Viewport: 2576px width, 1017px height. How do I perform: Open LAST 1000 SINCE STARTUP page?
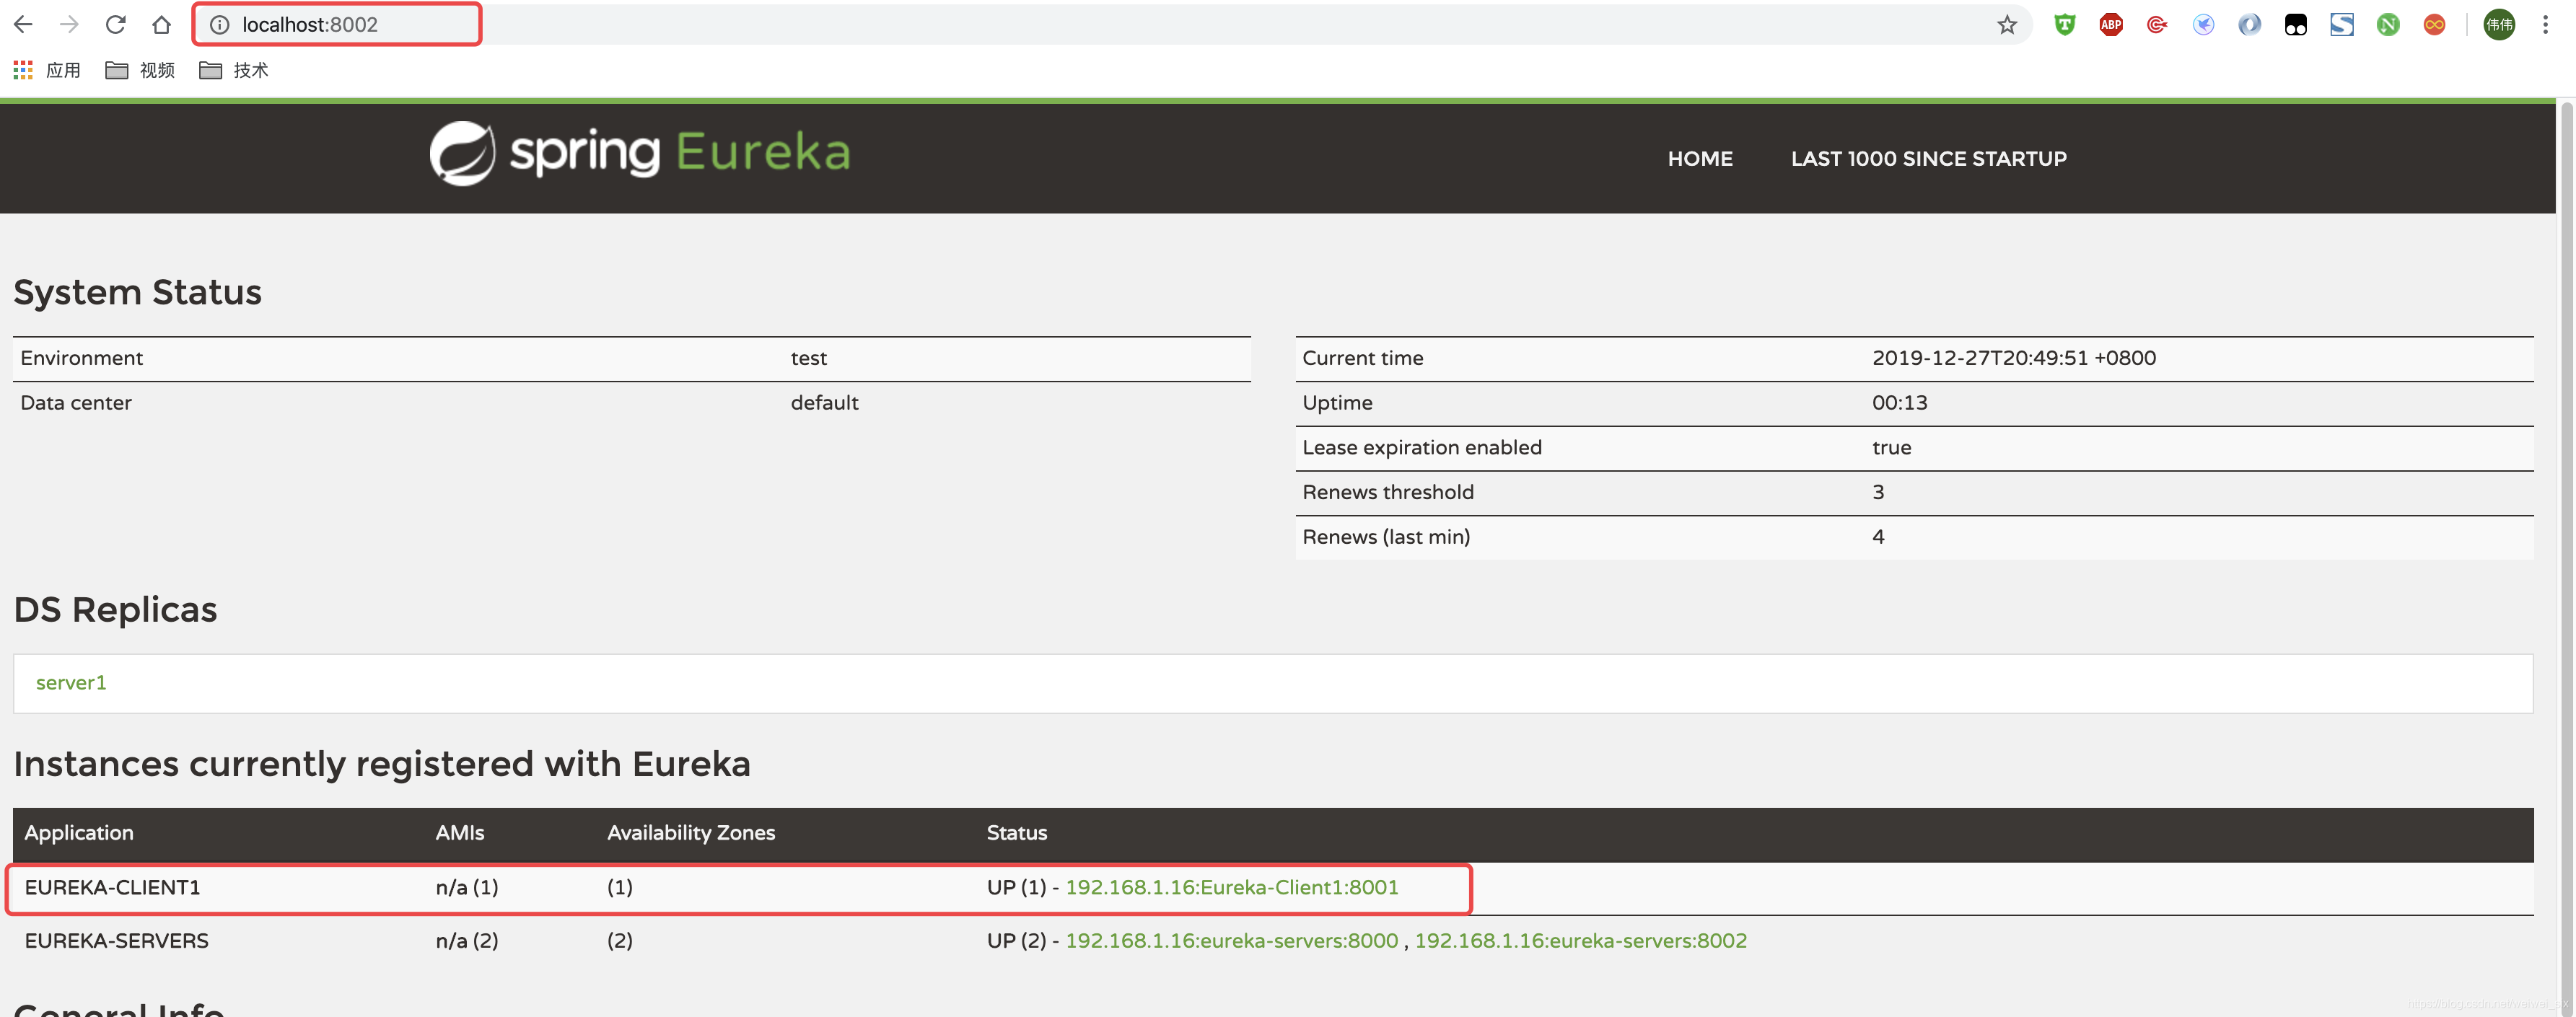tap(1928, 158)
